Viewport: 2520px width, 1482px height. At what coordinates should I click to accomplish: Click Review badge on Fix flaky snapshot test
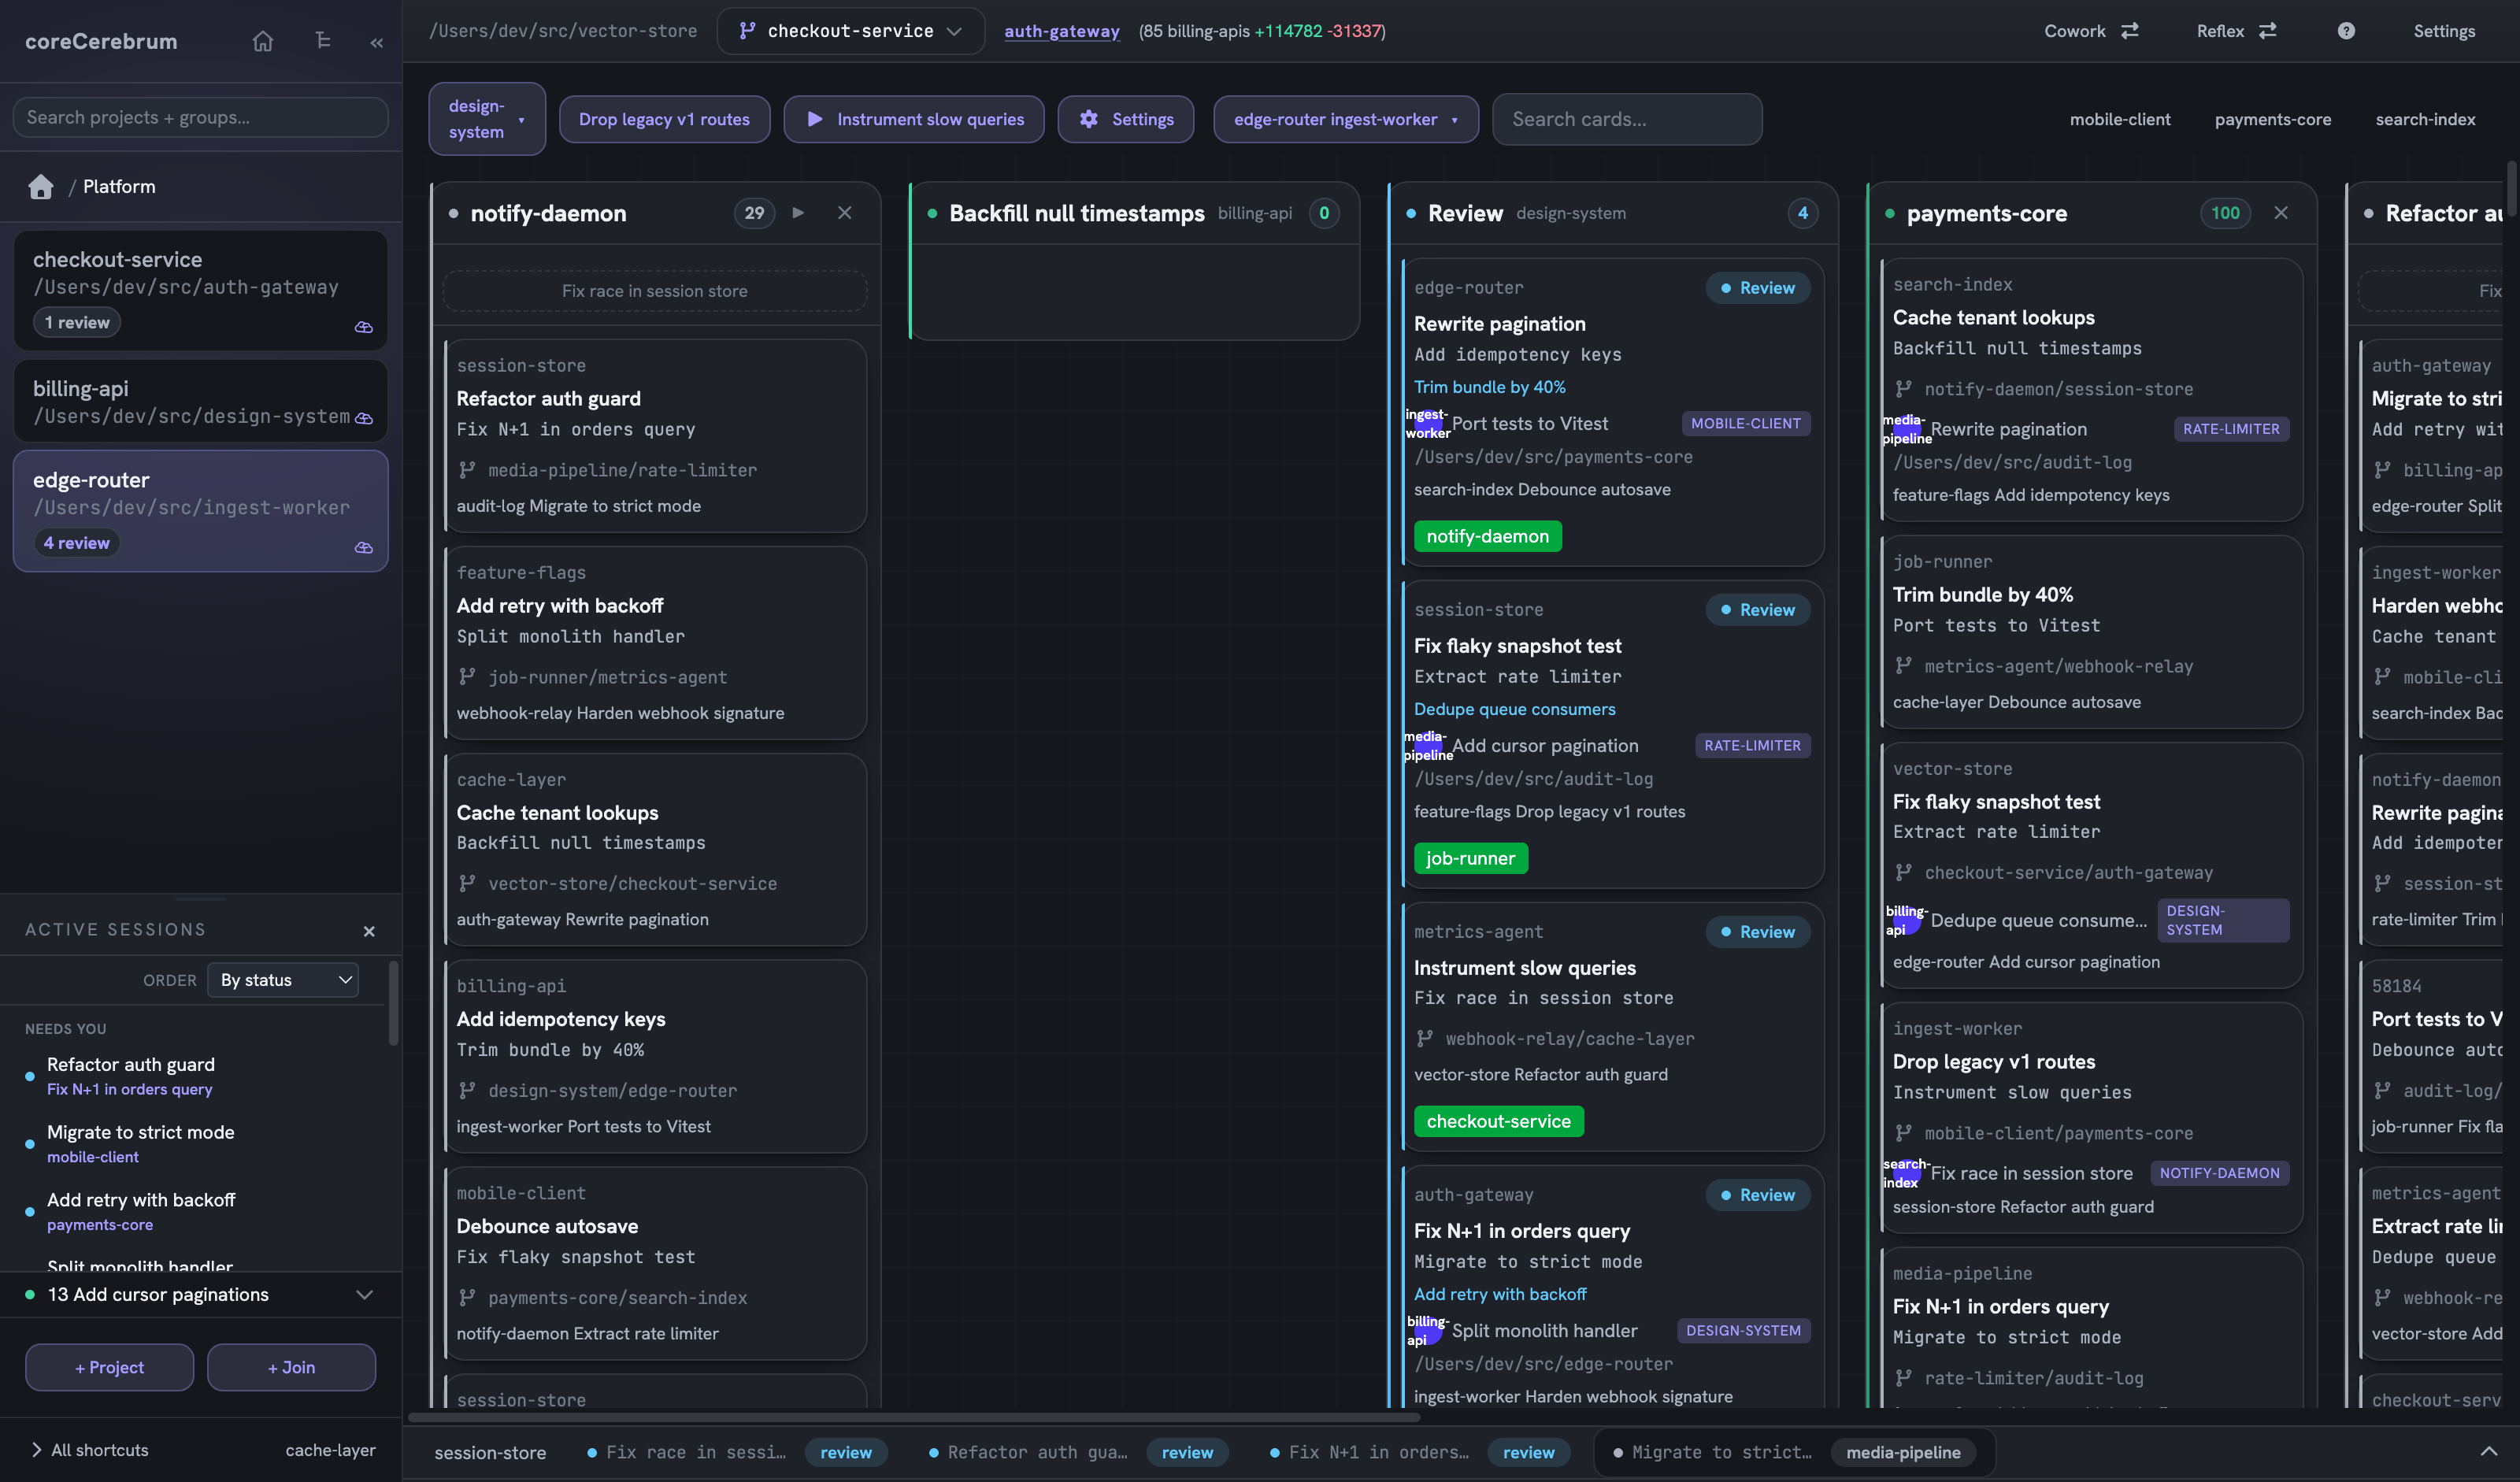pyautogui.click(x=1757, y=610)
